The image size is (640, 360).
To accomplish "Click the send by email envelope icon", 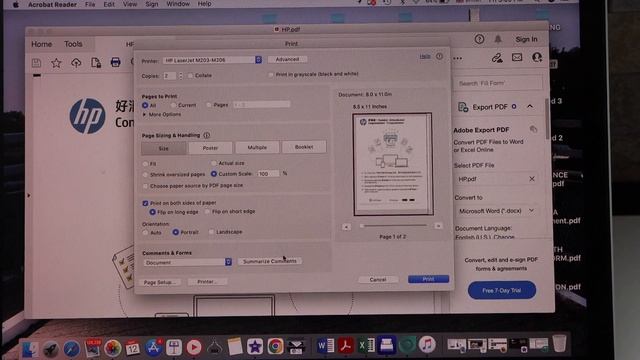I will point(517,58).
